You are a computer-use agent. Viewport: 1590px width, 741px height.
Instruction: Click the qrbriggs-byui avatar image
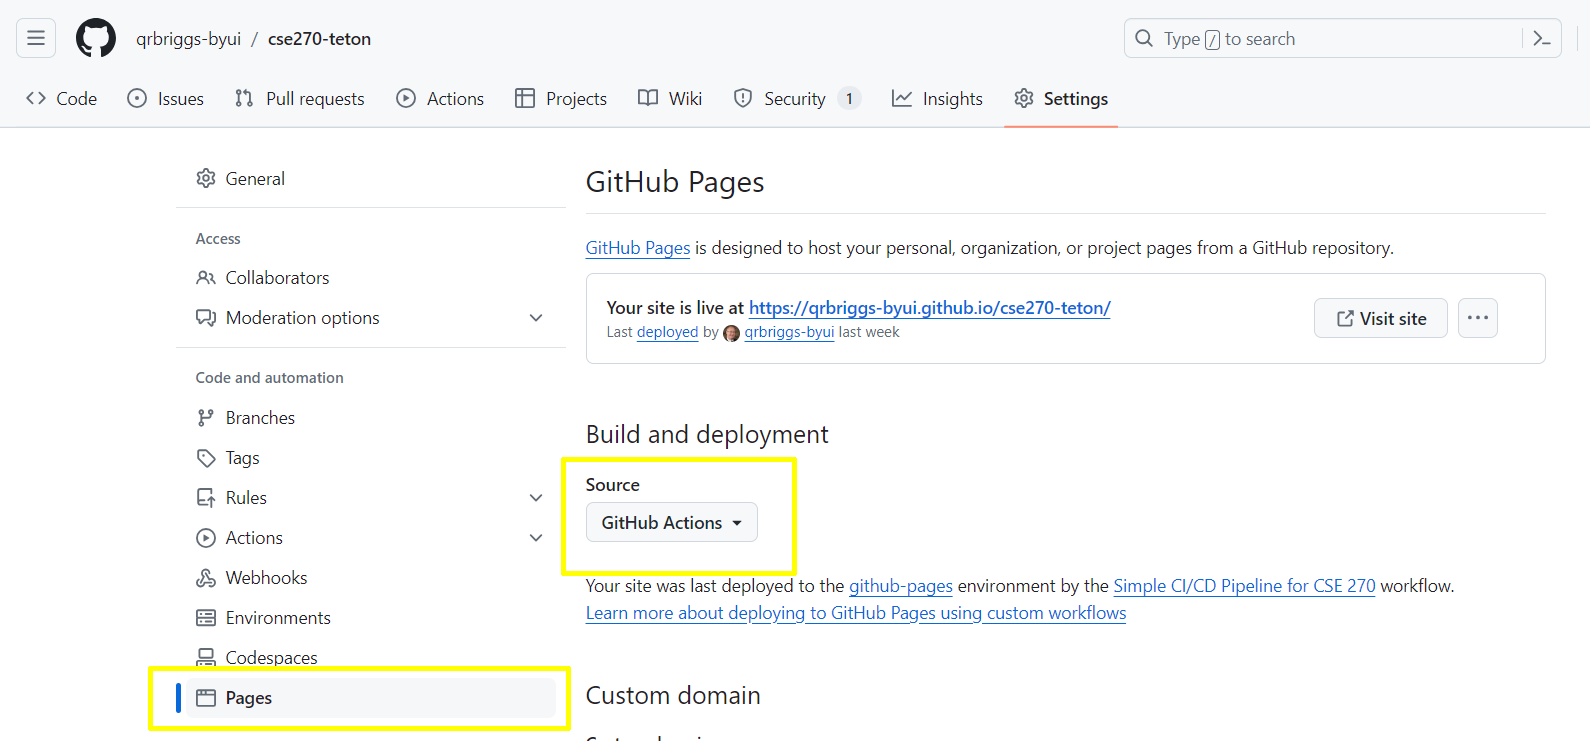731,333
